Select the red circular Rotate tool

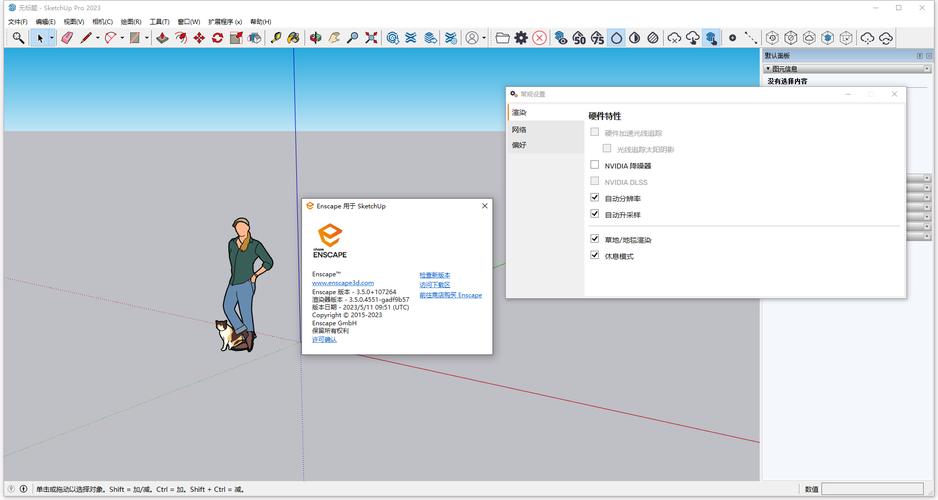coord(218,38)
